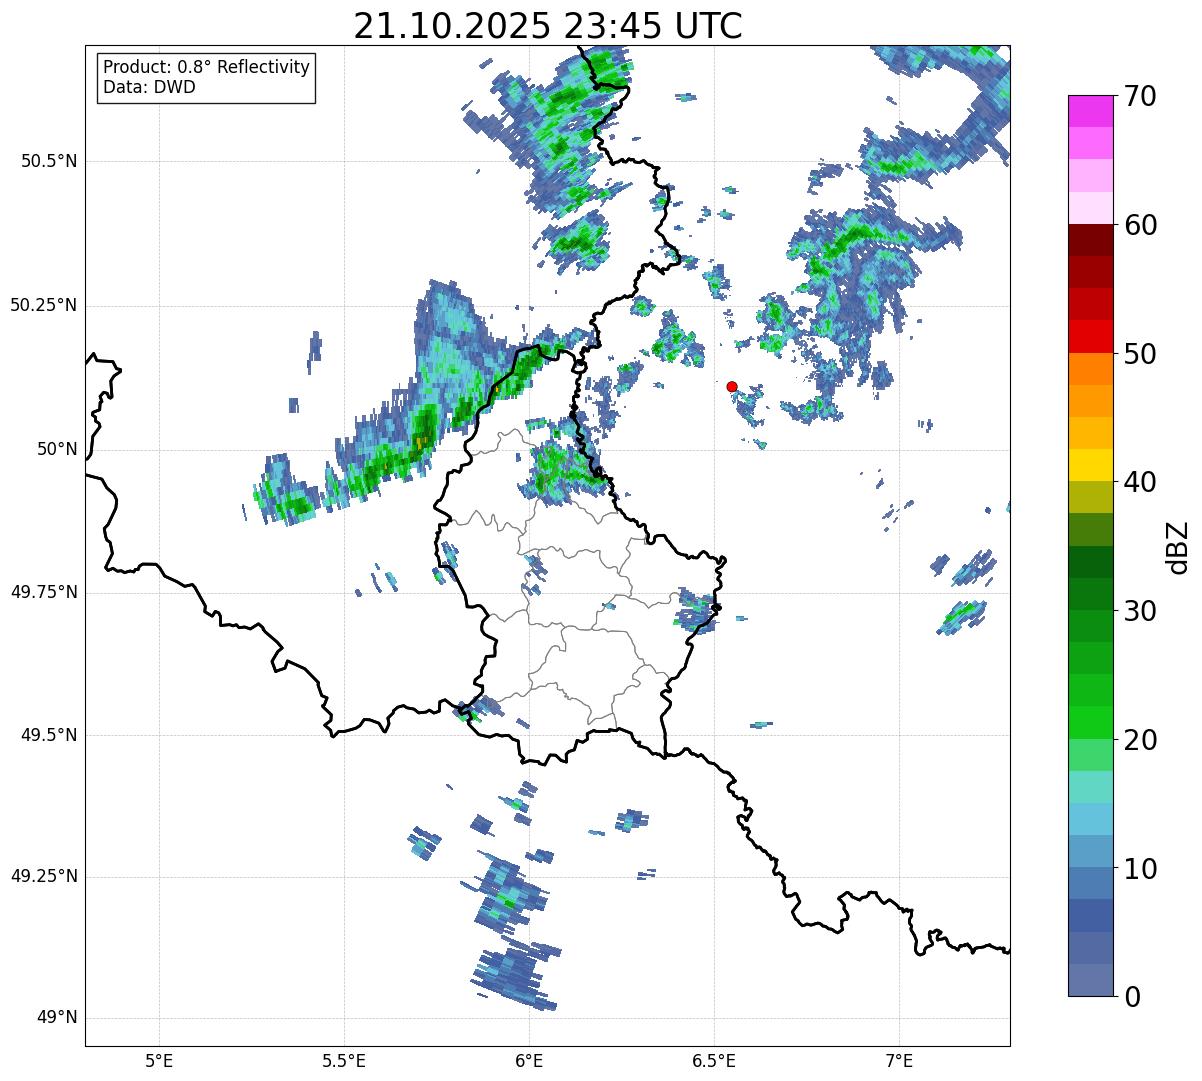Click the turquoise colorbar segment below 20
Image resolution: width=1202 pixels, height=1081 pixels.
(x=1090, y=787)
